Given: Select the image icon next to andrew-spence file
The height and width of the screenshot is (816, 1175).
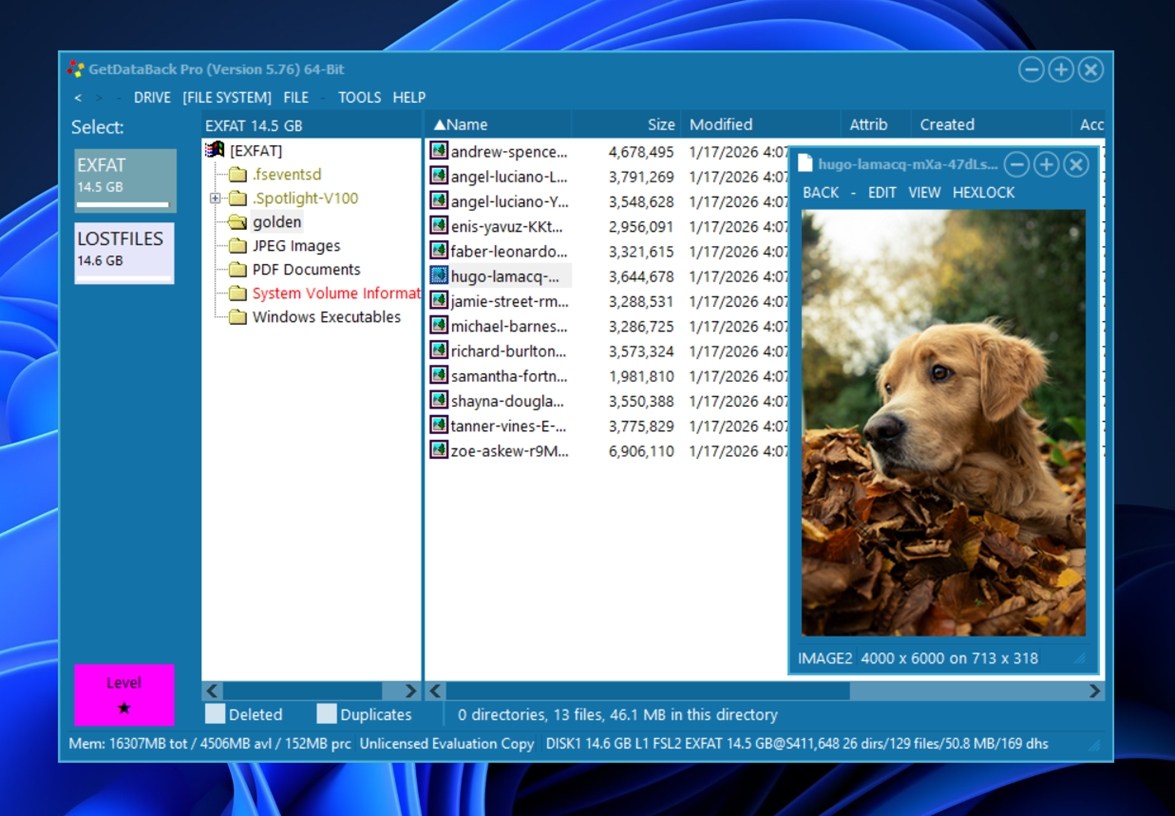Looking at the screenshot, I should [437, 150].
